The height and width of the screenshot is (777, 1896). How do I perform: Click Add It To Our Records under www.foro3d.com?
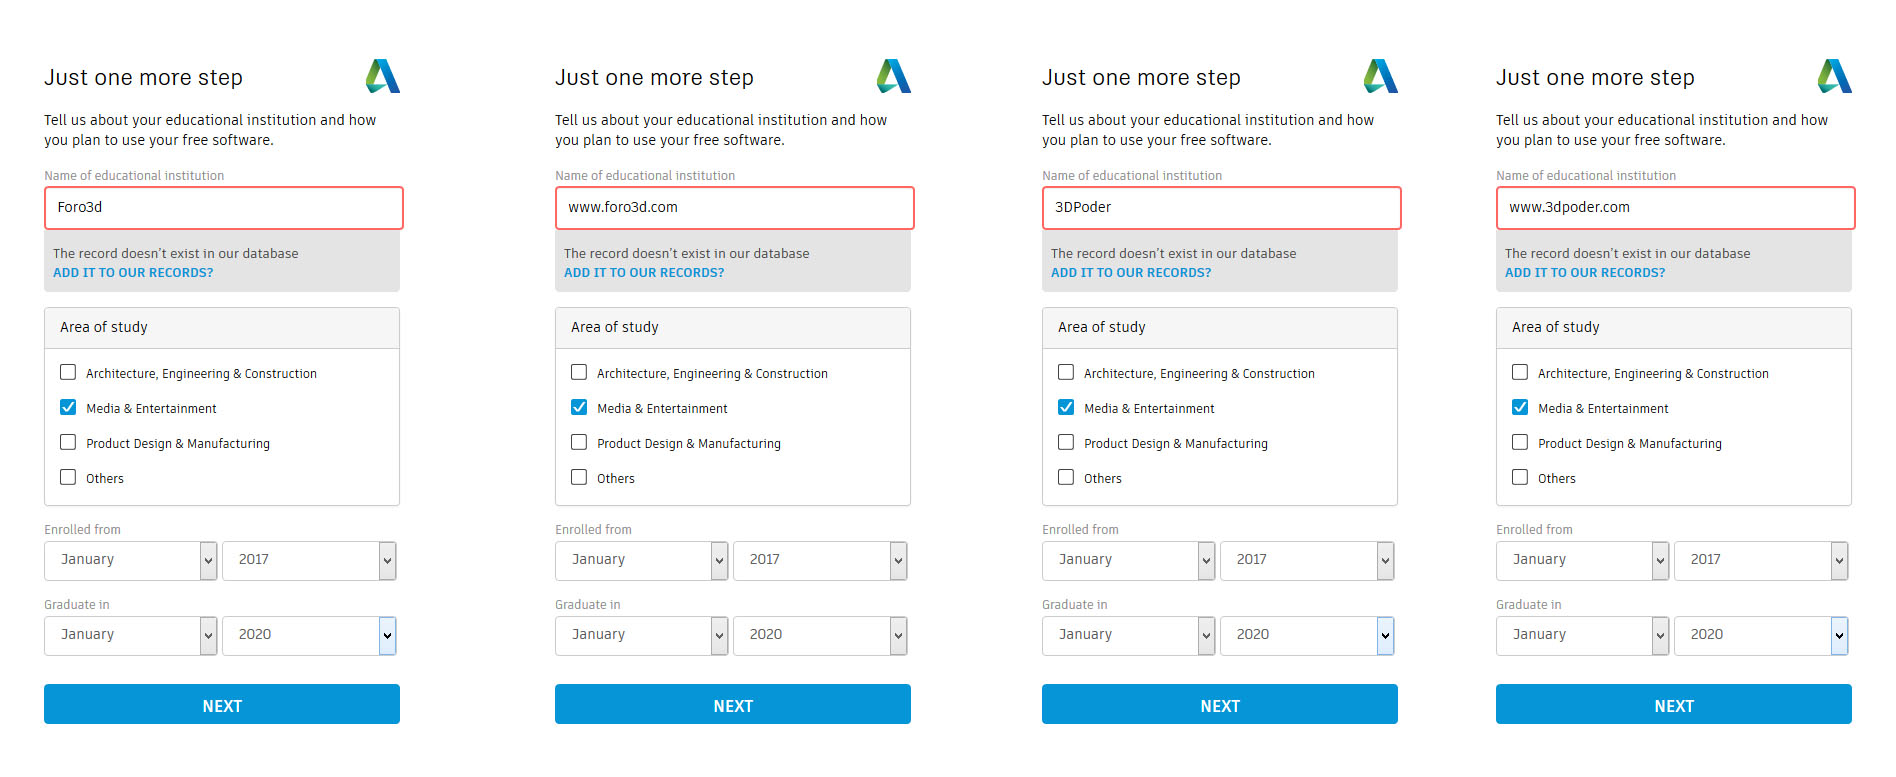click(644, 273)
